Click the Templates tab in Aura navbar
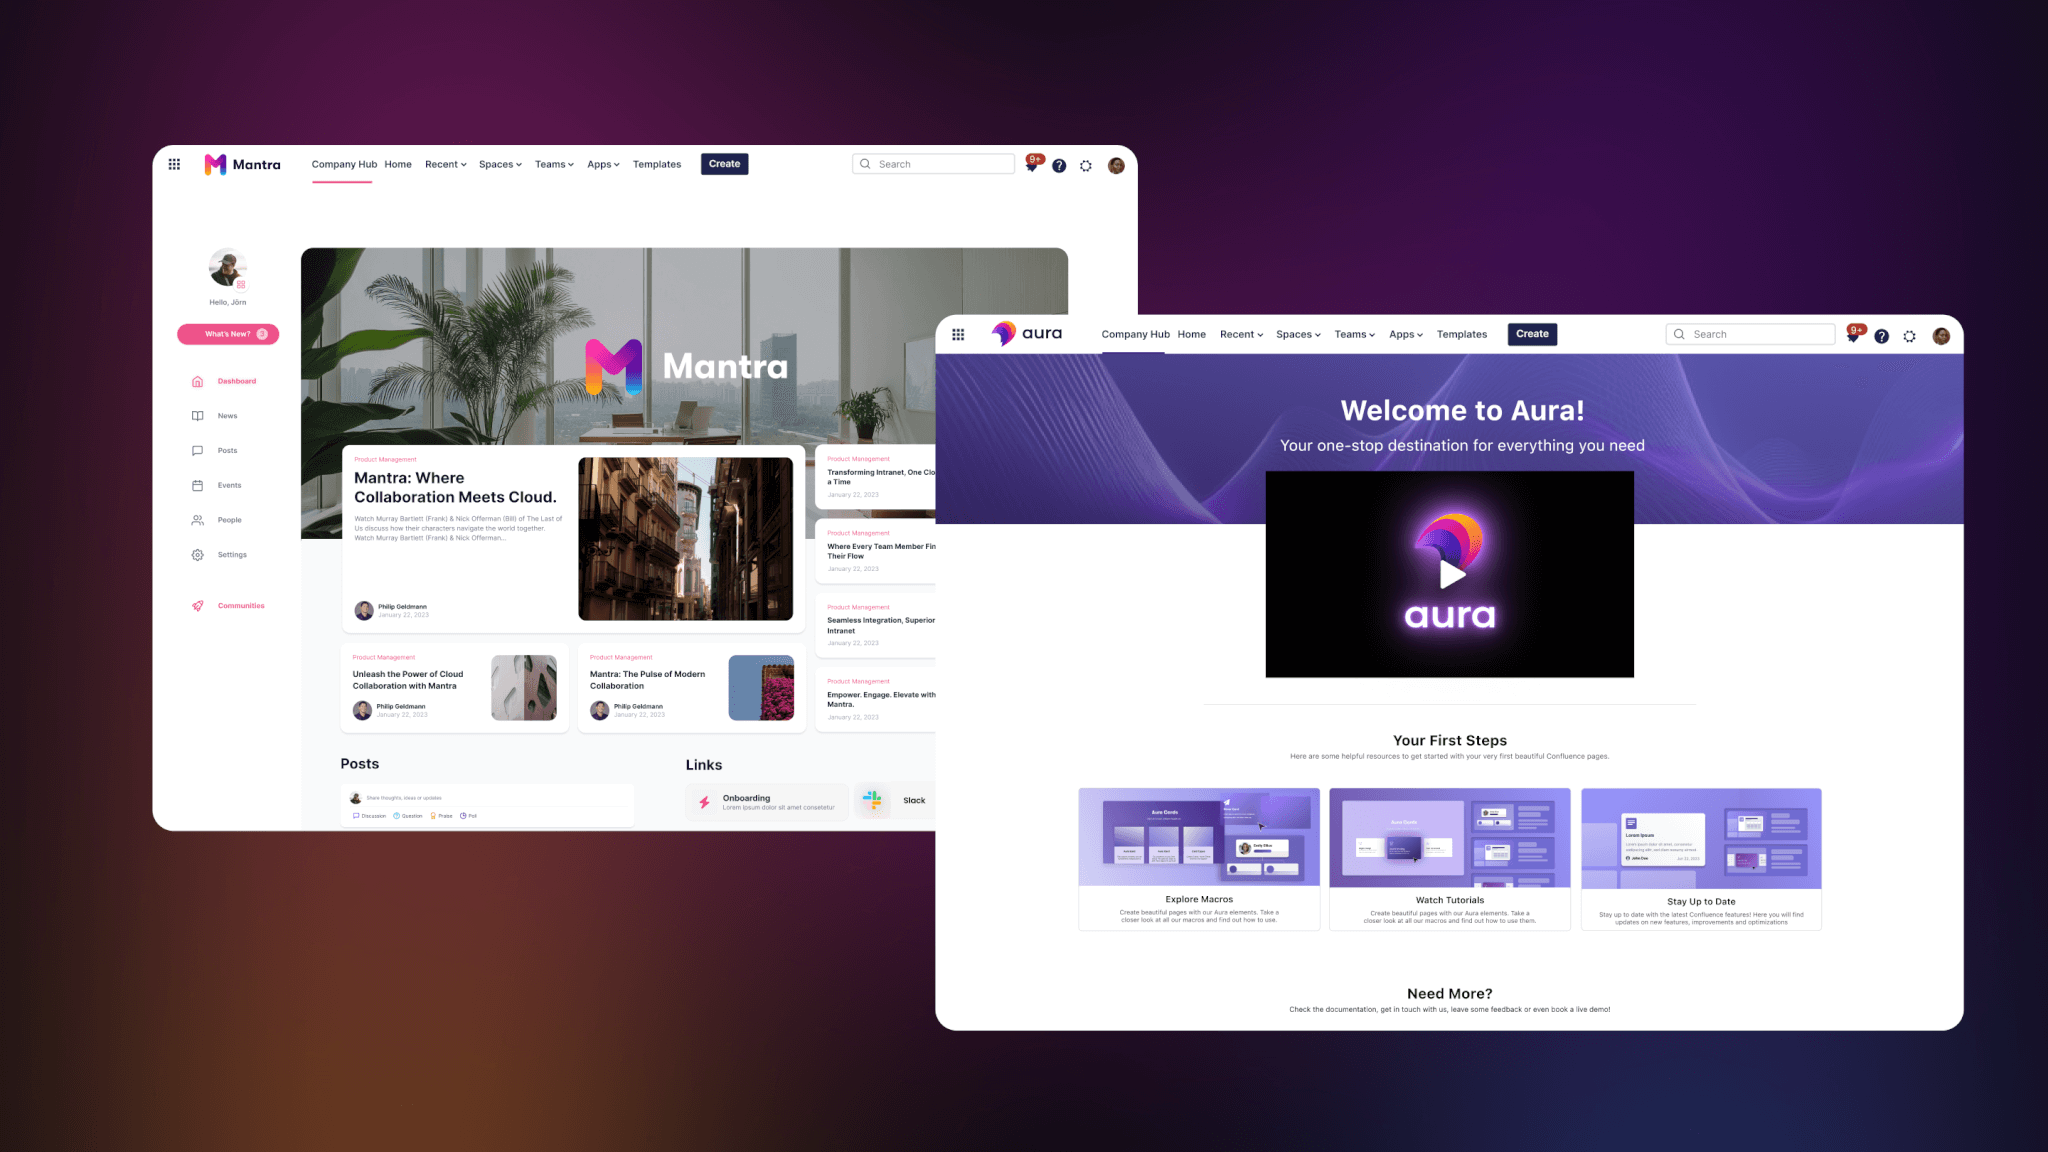Viewport: 2048px width, 1152px height. (1460, 333)
